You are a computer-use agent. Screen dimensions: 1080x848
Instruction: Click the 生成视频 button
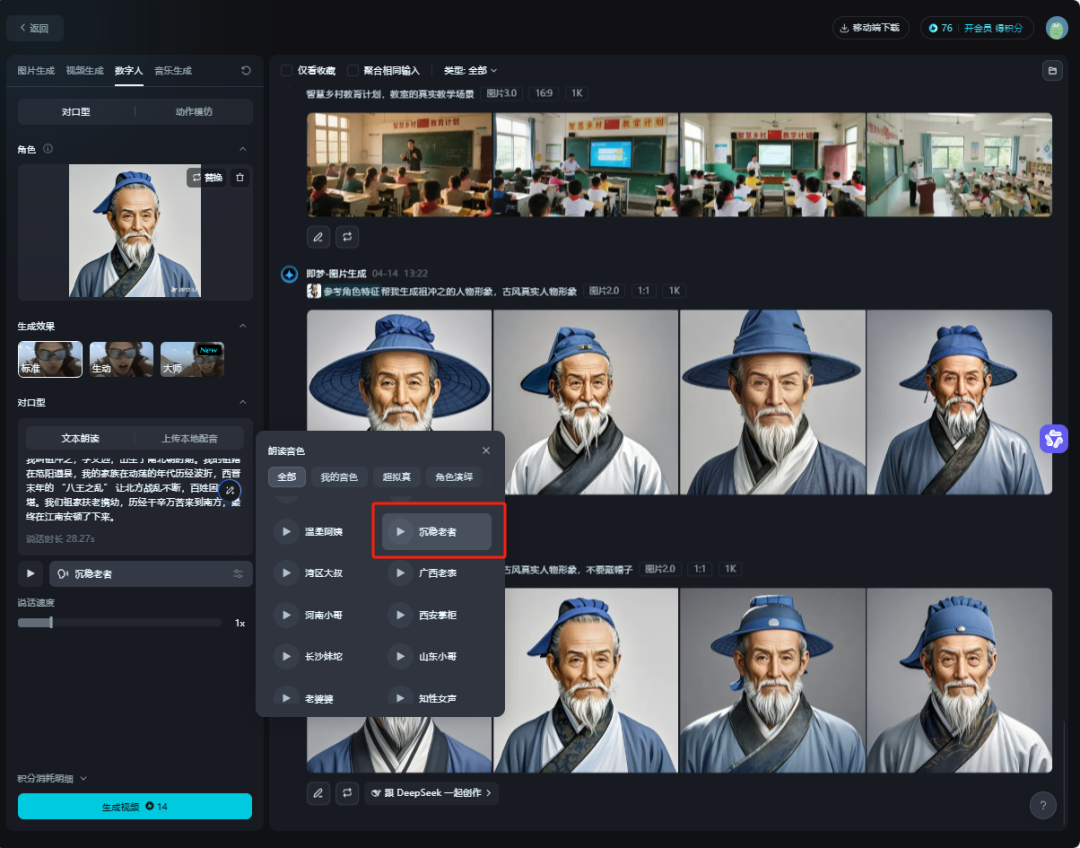pos(135,806)
